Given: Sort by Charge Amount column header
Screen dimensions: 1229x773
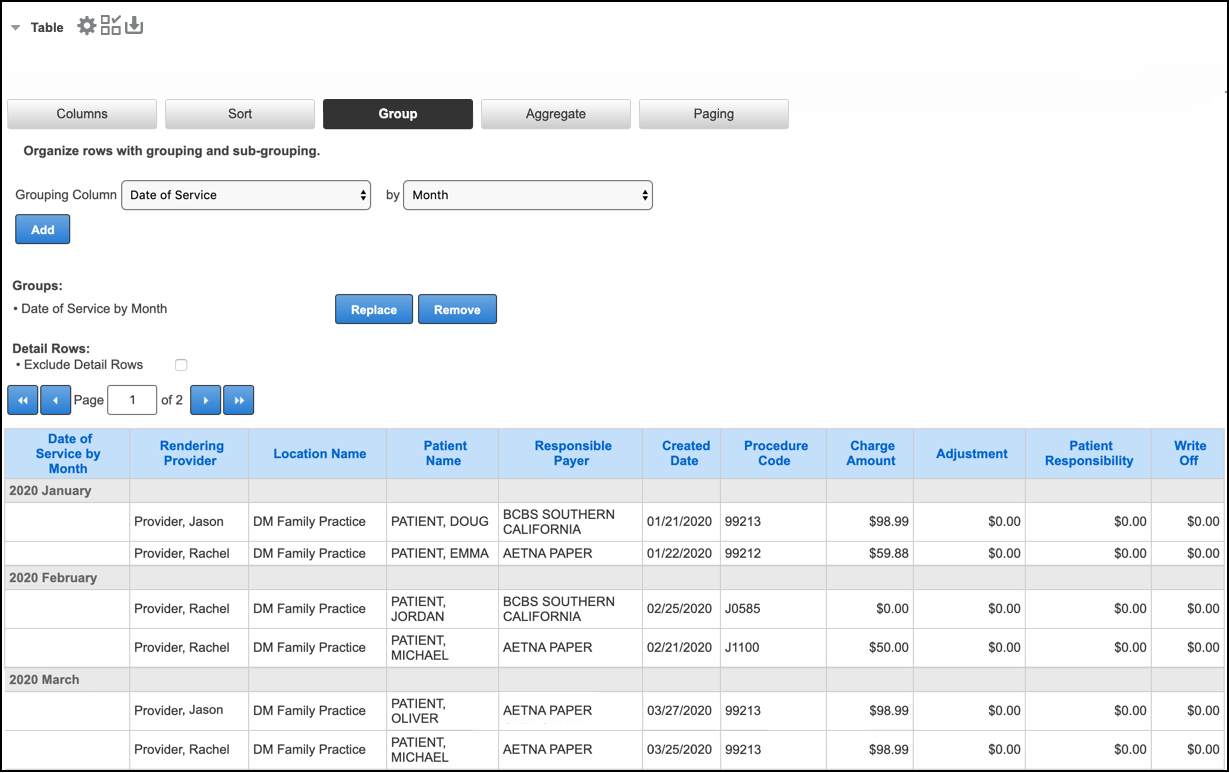Looking at the screenshot, I should click(x=871, y=453).
